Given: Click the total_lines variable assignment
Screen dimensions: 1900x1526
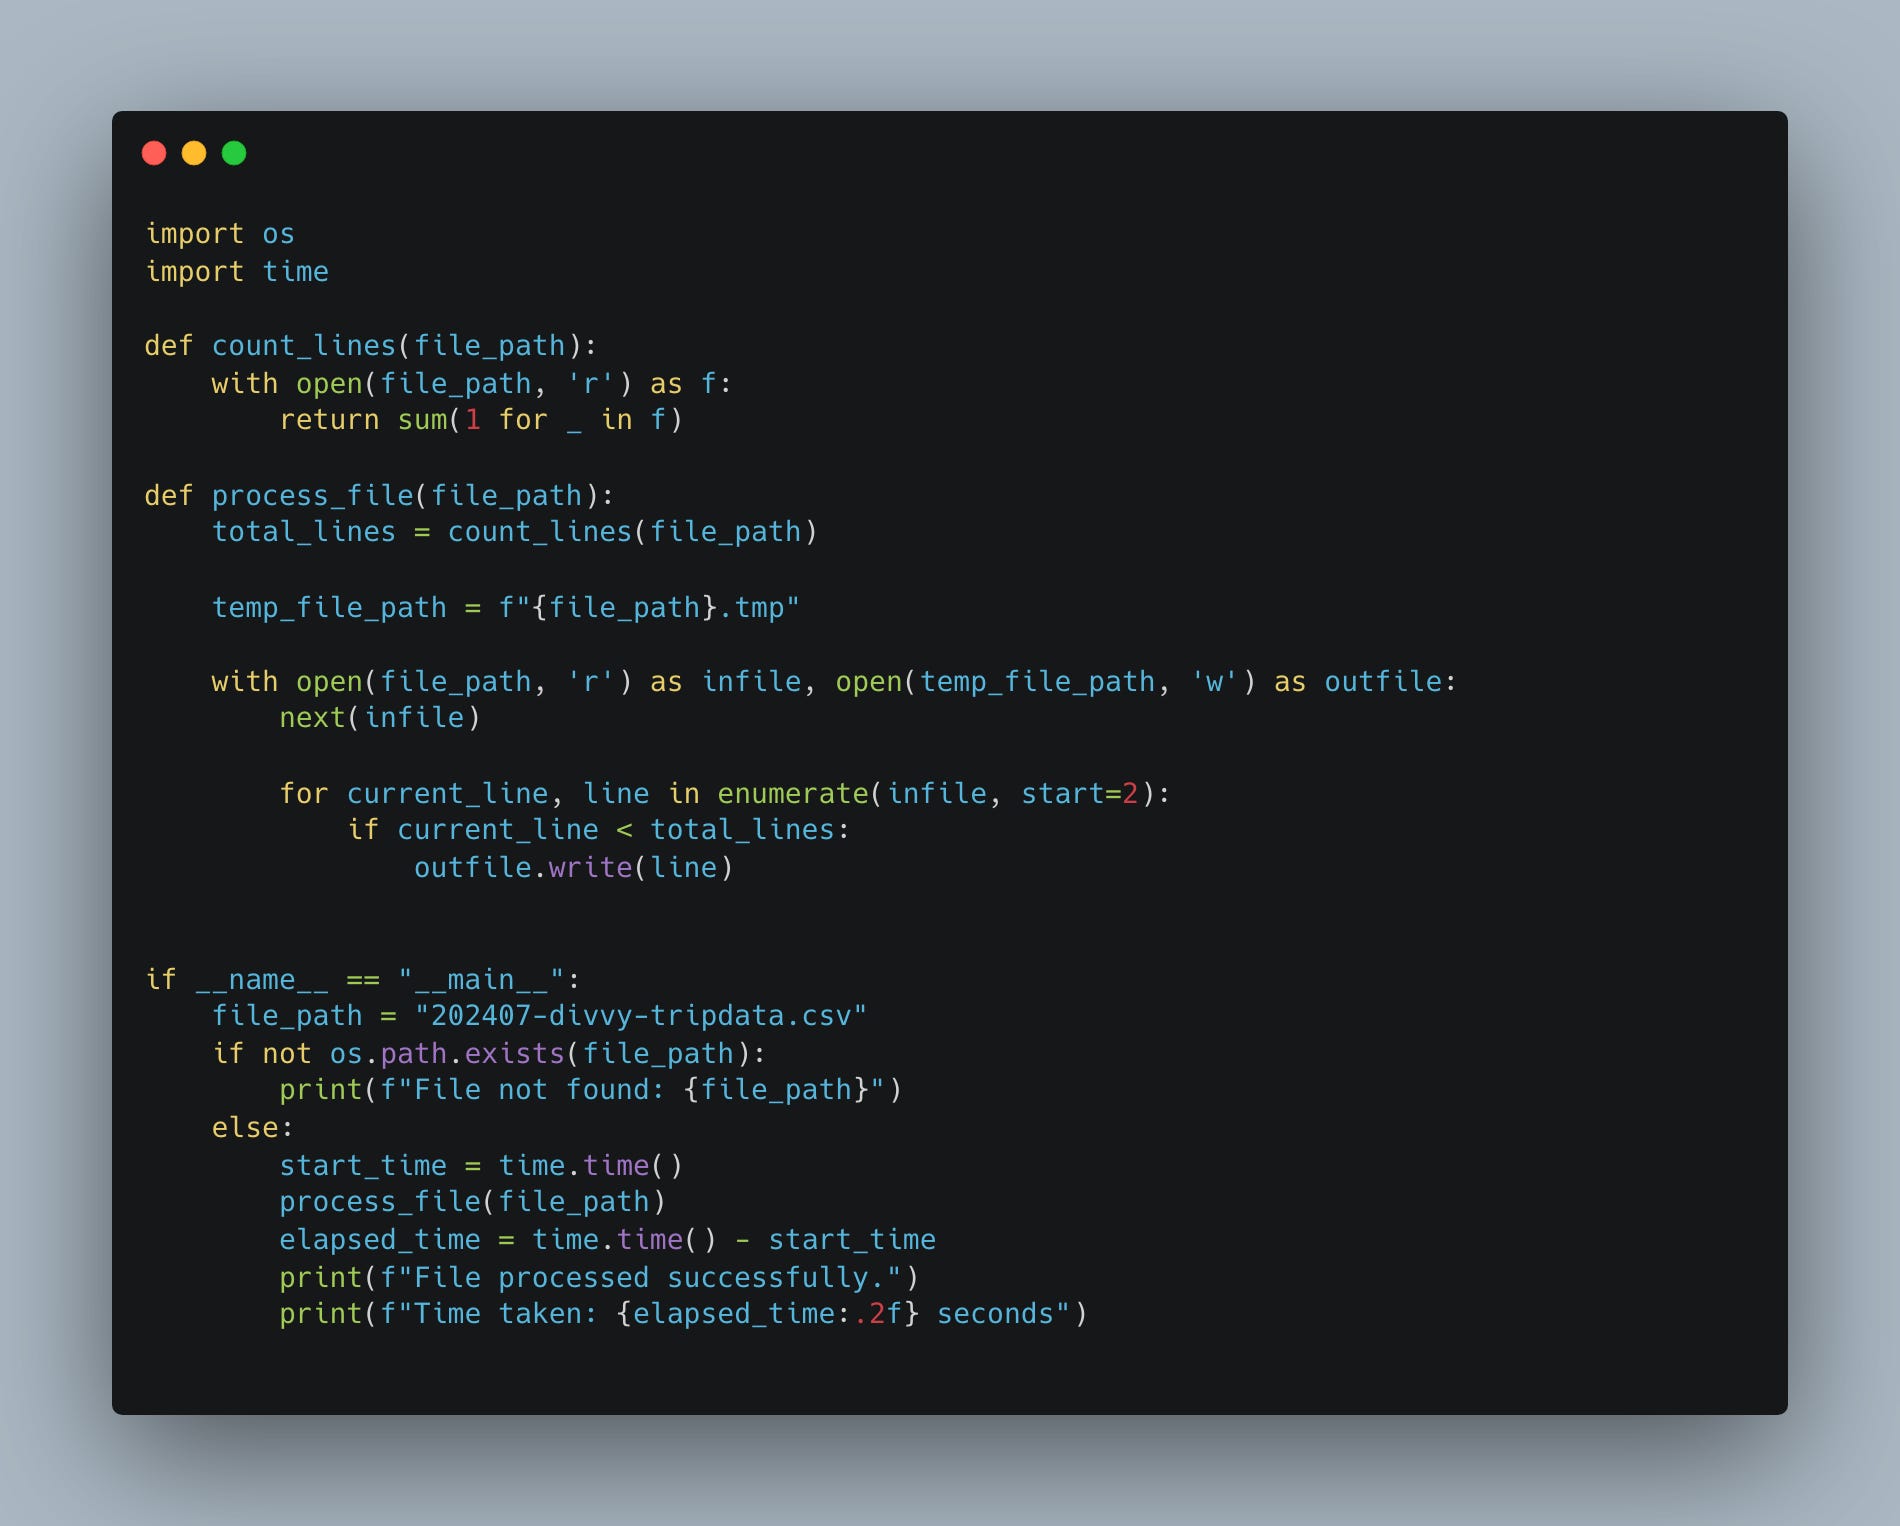Looking at the screenshot, I should tap(303, 532).
